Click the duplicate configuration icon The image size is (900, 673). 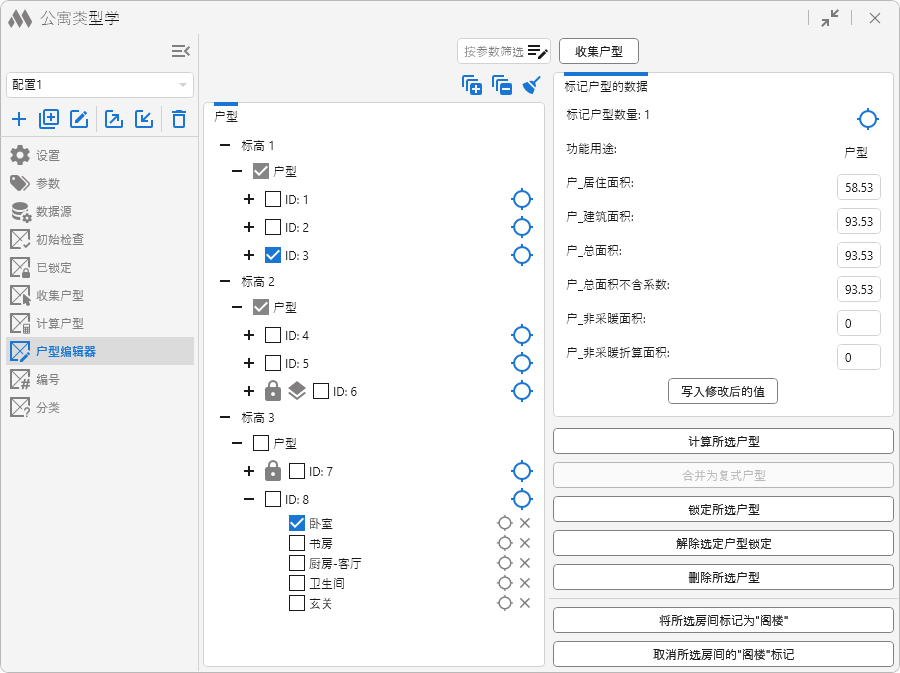49,120
